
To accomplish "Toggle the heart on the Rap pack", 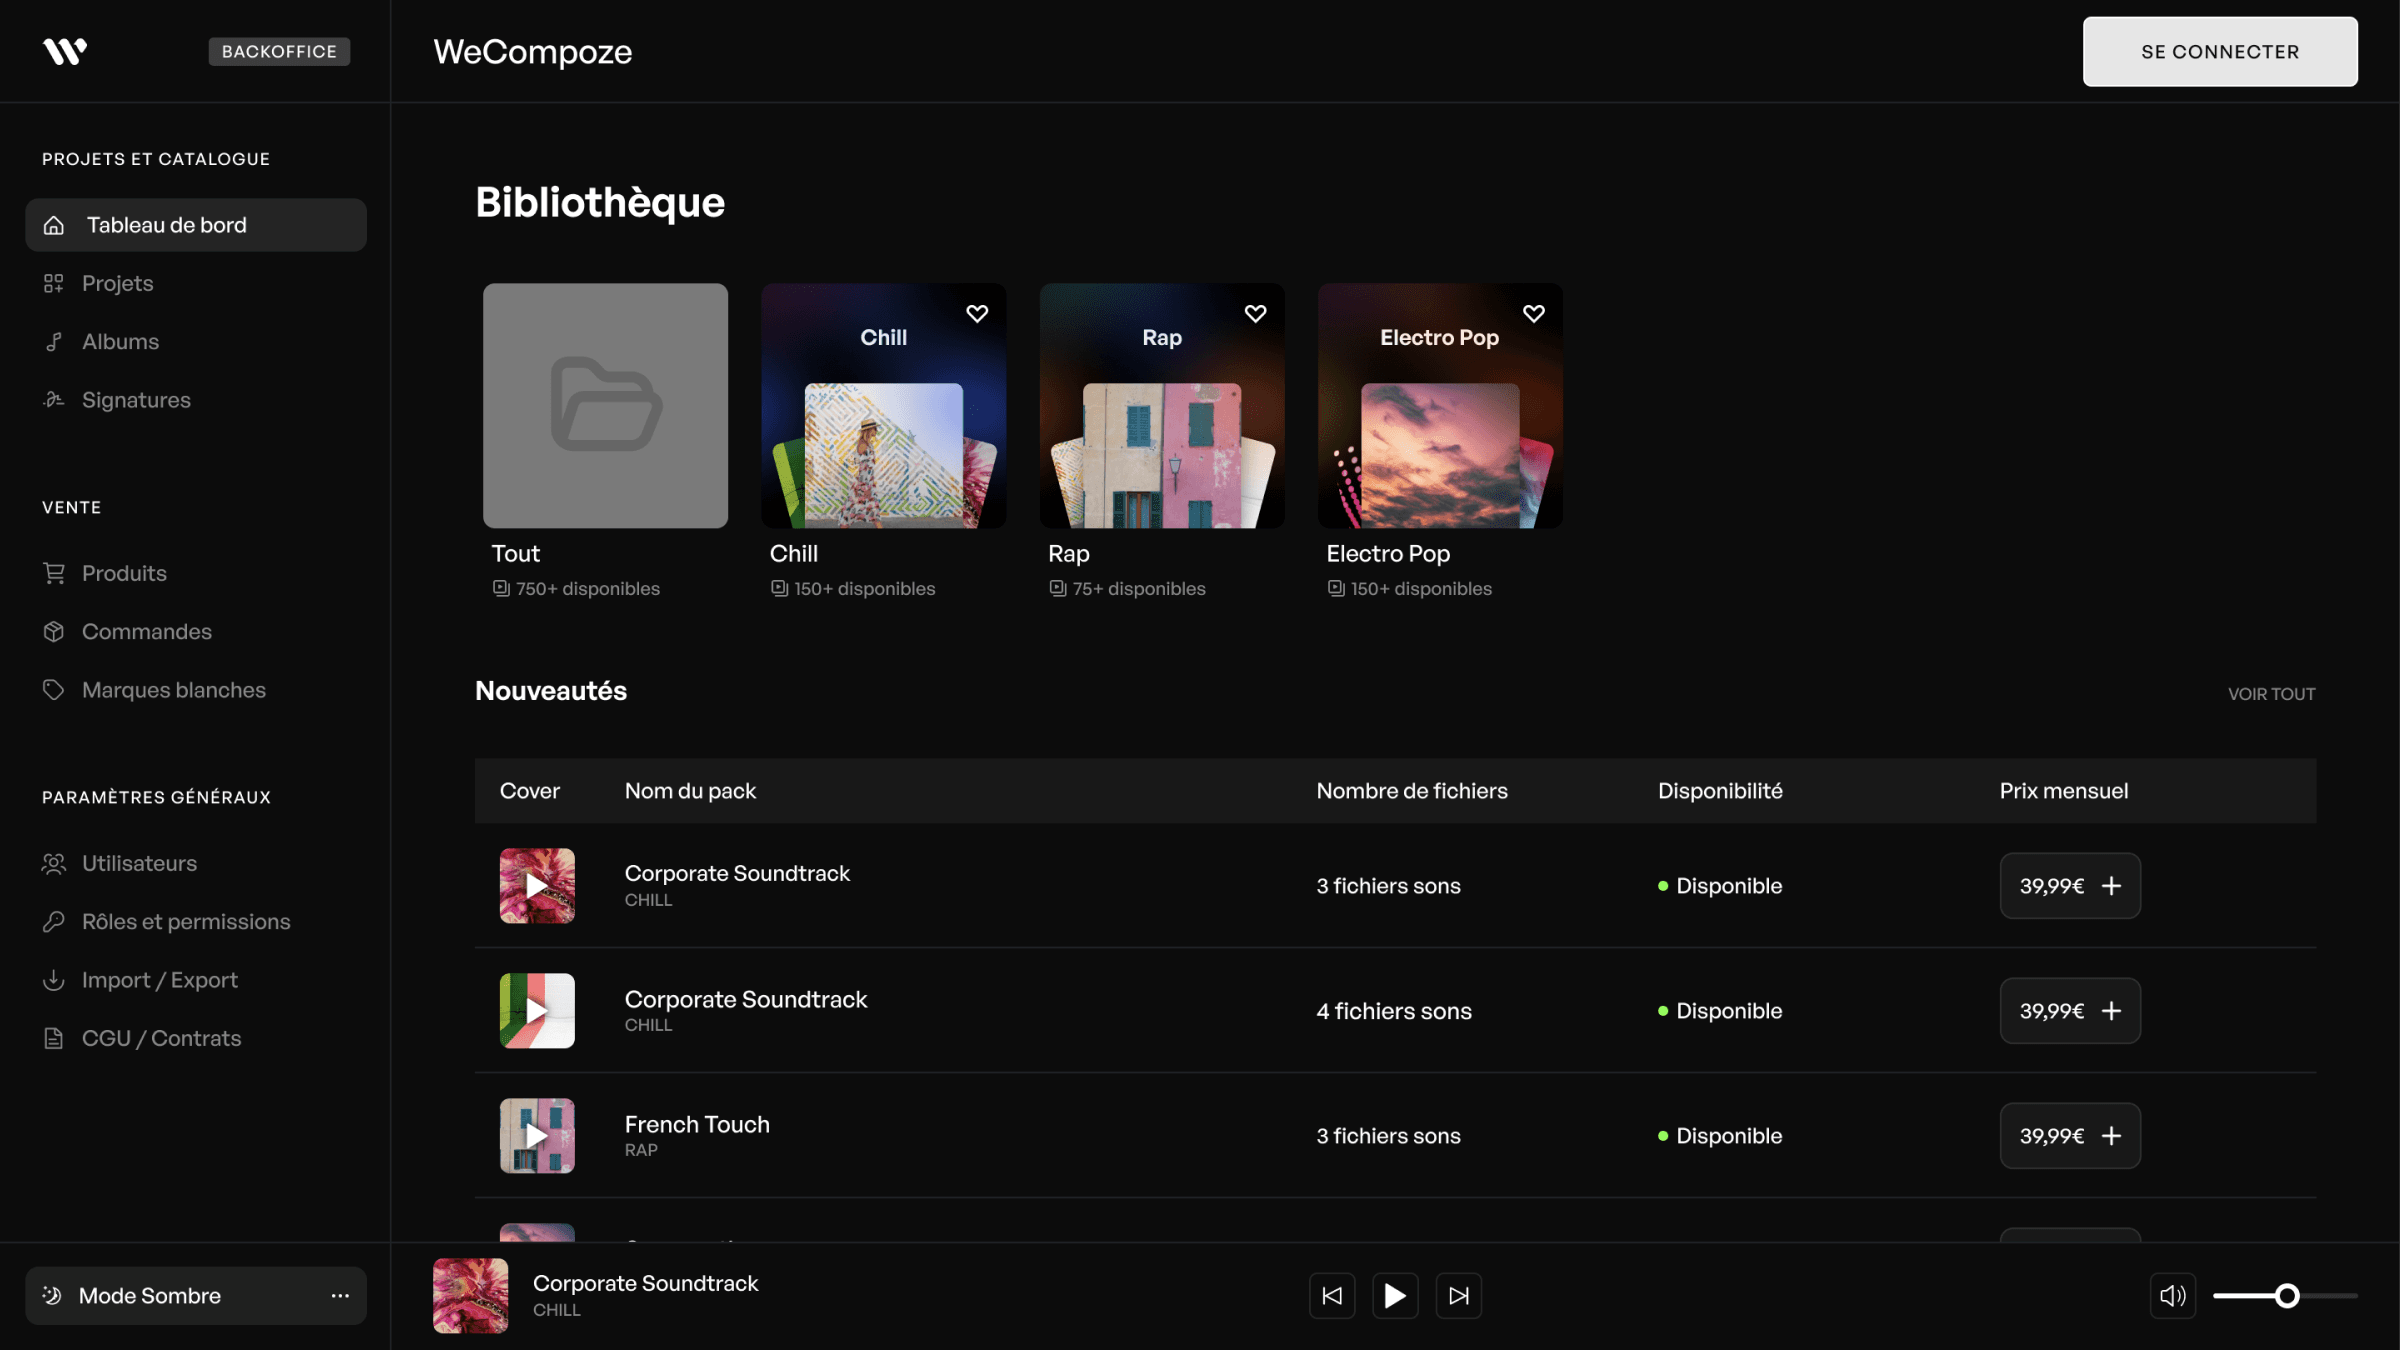I will (1255, 313).
